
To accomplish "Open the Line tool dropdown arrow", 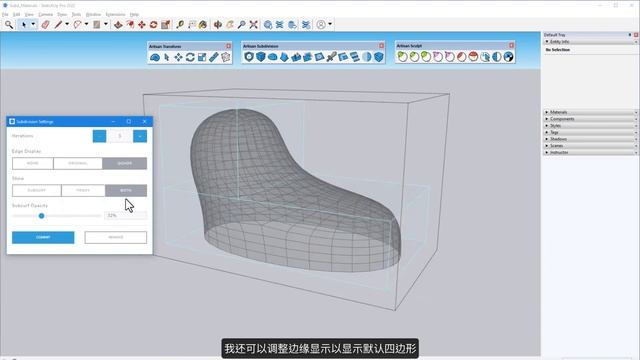I will click(67, 24).
